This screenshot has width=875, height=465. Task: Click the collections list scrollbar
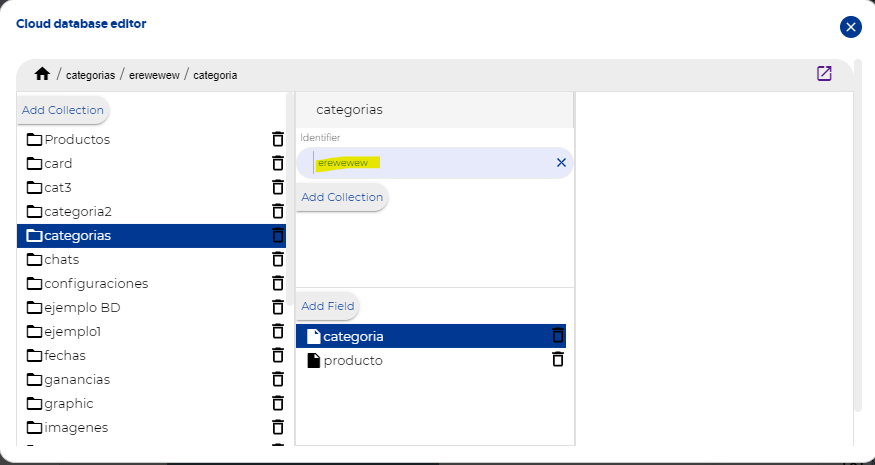click(x=289, y=199)
